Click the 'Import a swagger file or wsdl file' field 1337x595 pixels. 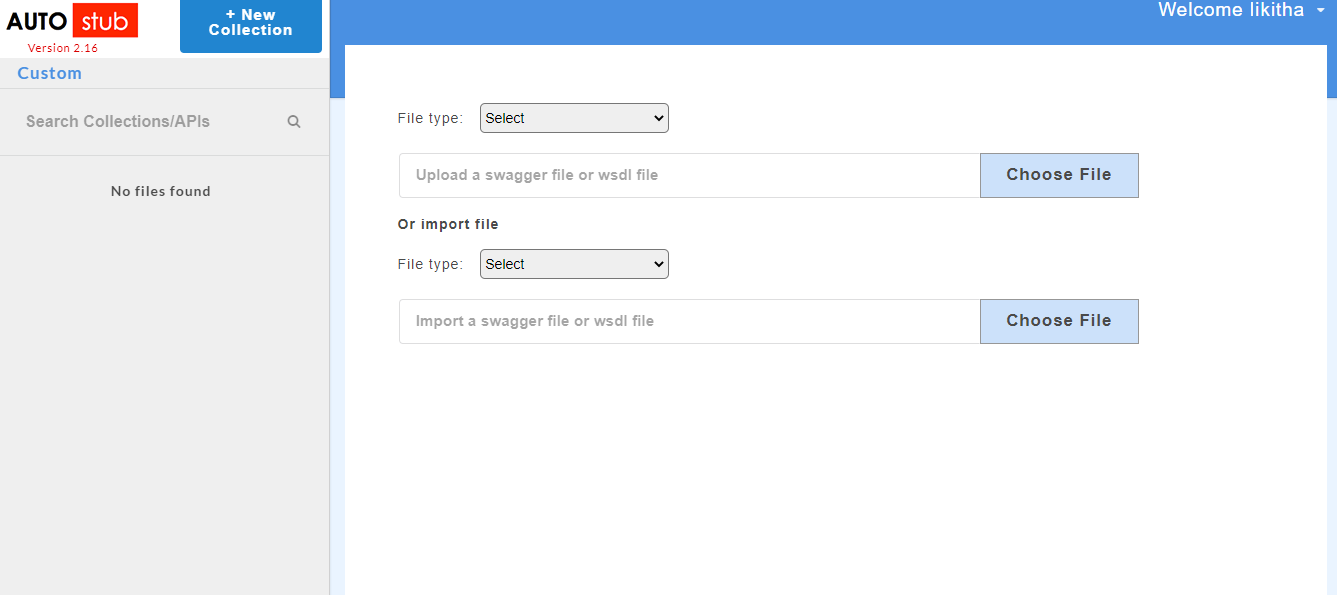pyautogui.click(x=689, y=321)
